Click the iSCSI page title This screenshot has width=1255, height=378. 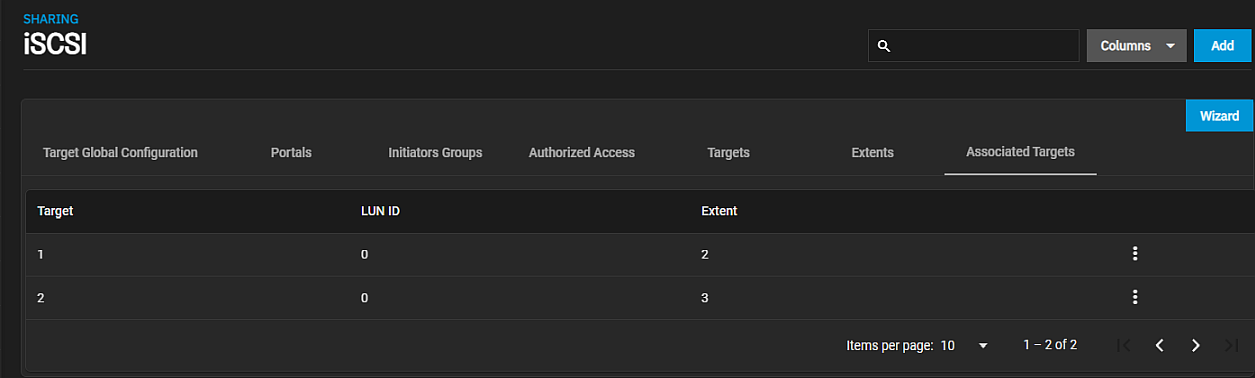click(x=56, y=45)
